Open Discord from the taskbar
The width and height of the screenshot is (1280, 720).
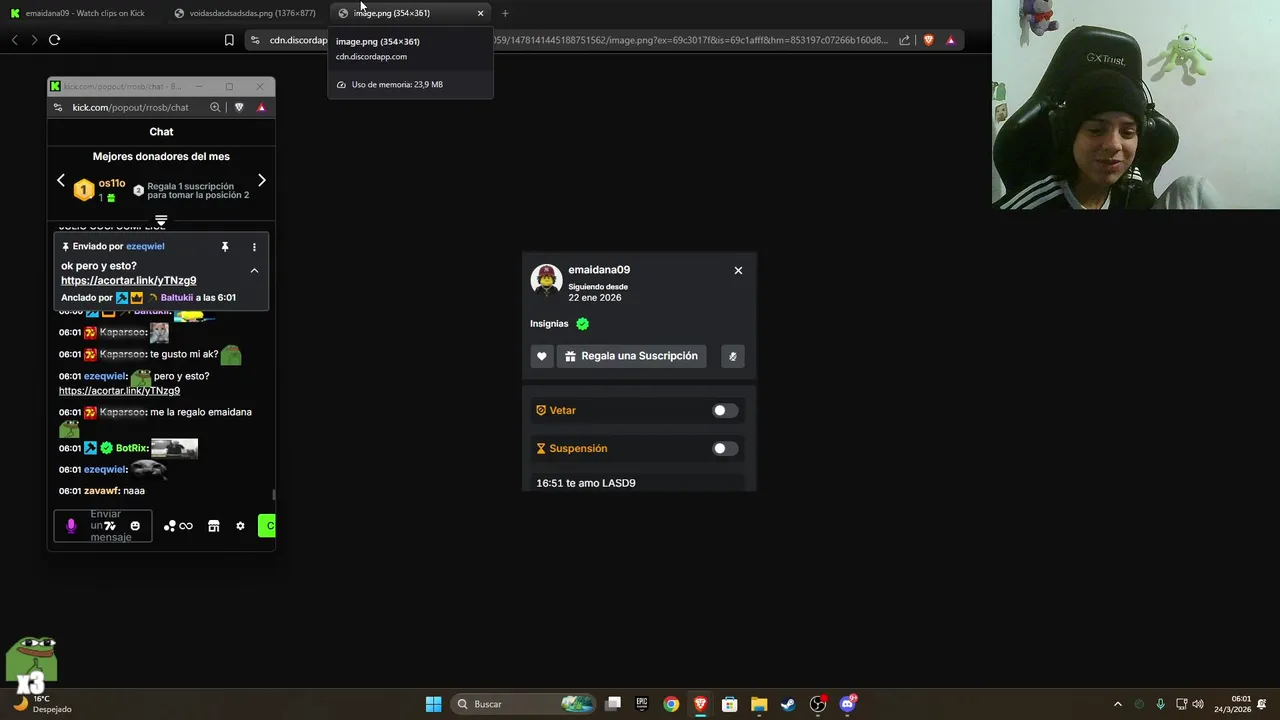pos(848,704)
